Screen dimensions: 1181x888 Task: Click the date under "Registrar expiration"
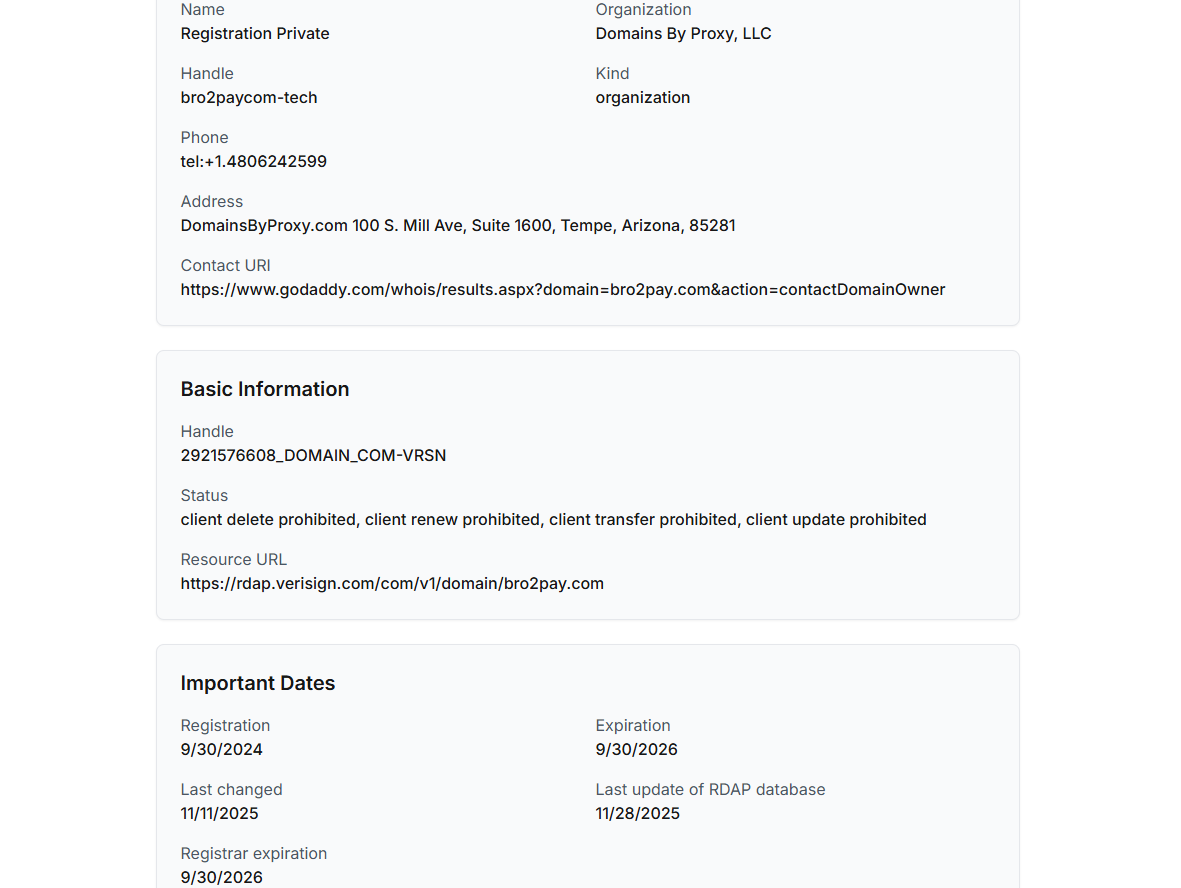tap(222, 878)
